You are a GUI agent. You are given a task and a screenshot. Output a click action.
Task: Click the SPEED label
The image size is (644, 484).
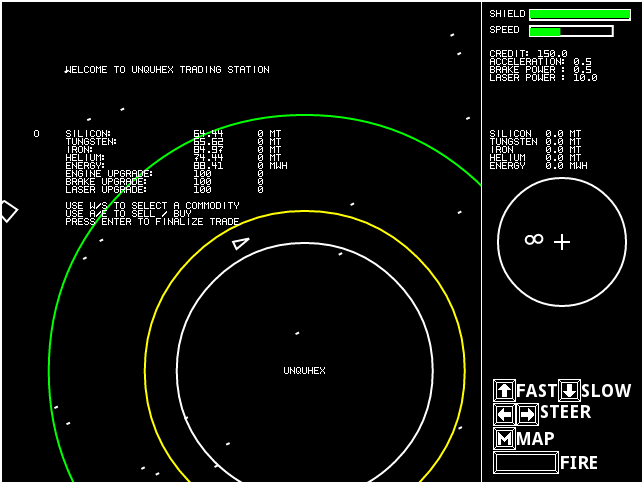(504, 30)
